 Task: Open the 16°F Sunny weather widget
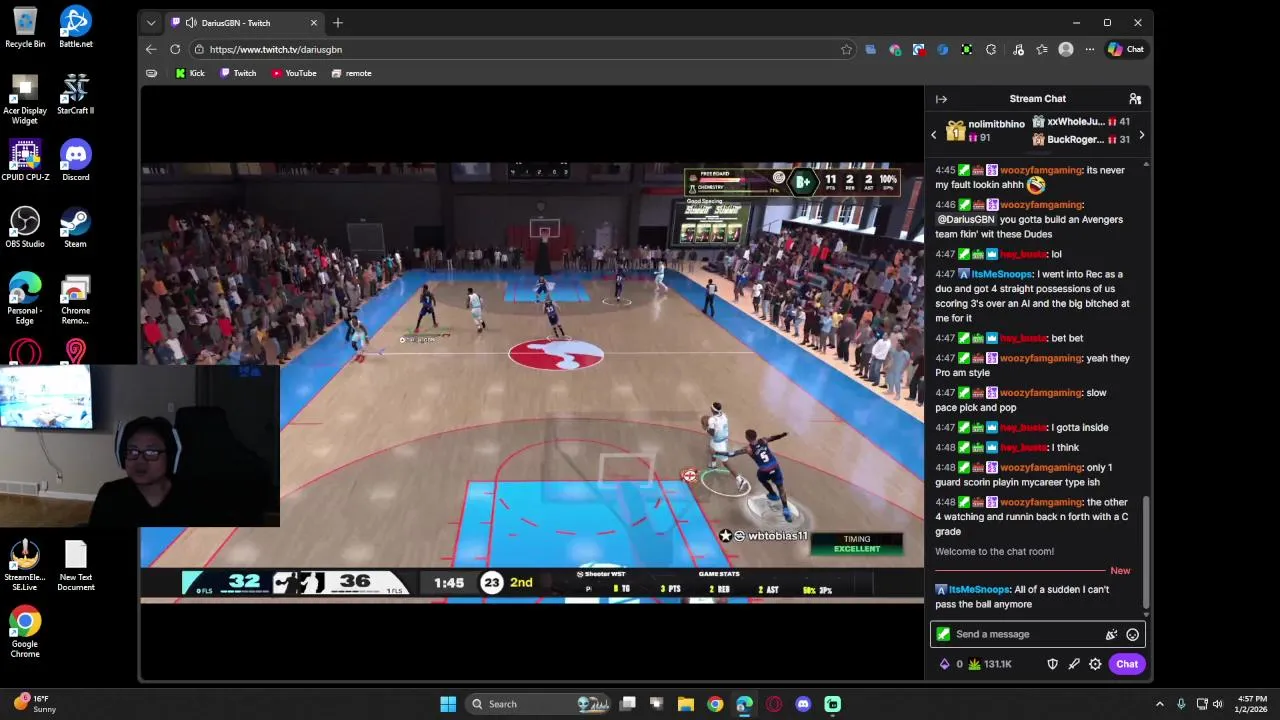[x=35, y=704]
